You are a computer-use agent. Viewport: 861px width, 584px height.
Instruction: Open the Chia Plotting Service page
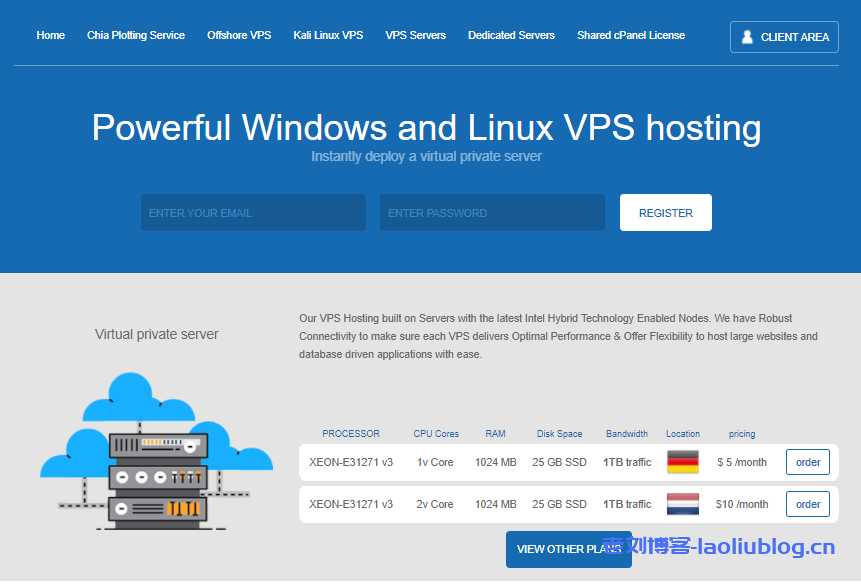(x=135, y=35)
